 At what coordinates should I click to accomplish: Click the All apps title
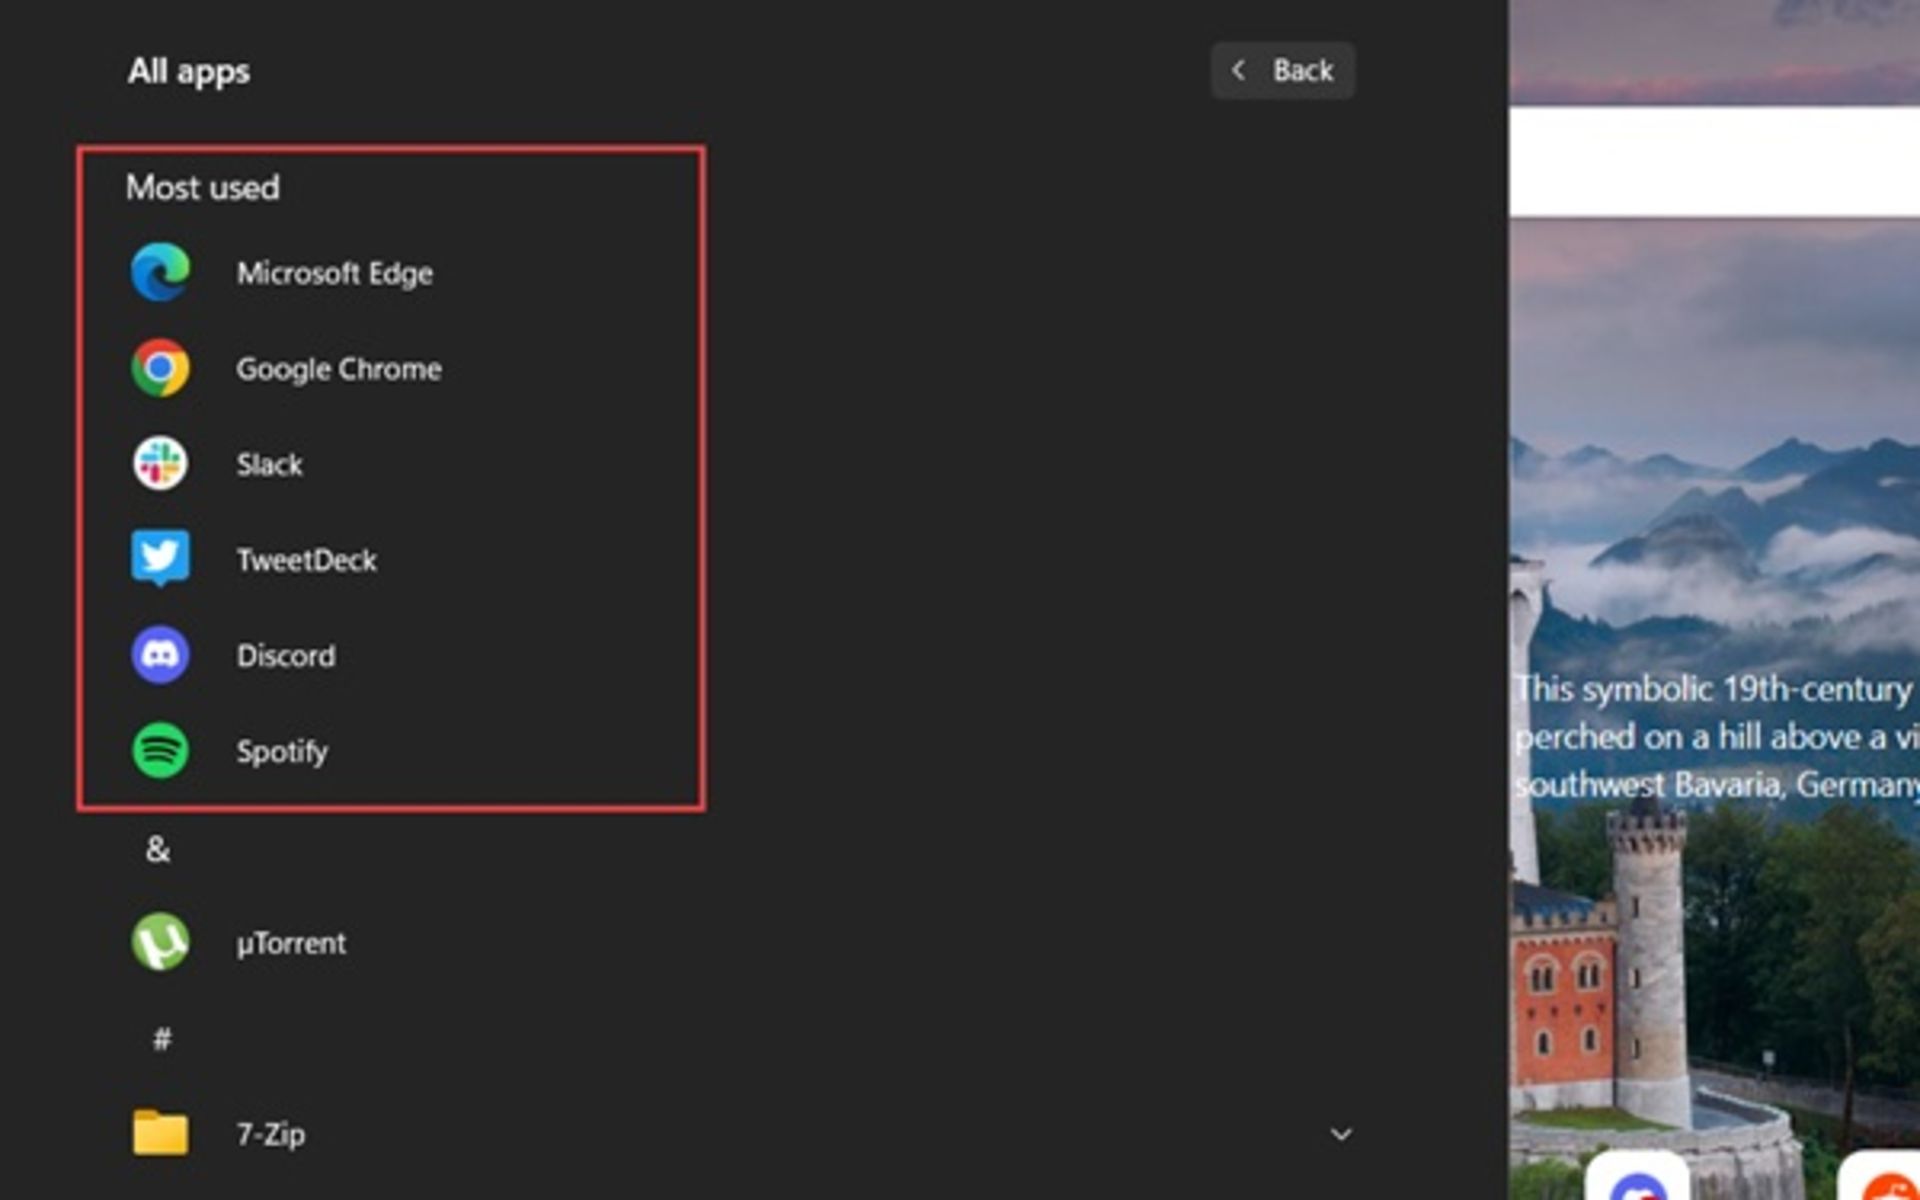(188, 71)
